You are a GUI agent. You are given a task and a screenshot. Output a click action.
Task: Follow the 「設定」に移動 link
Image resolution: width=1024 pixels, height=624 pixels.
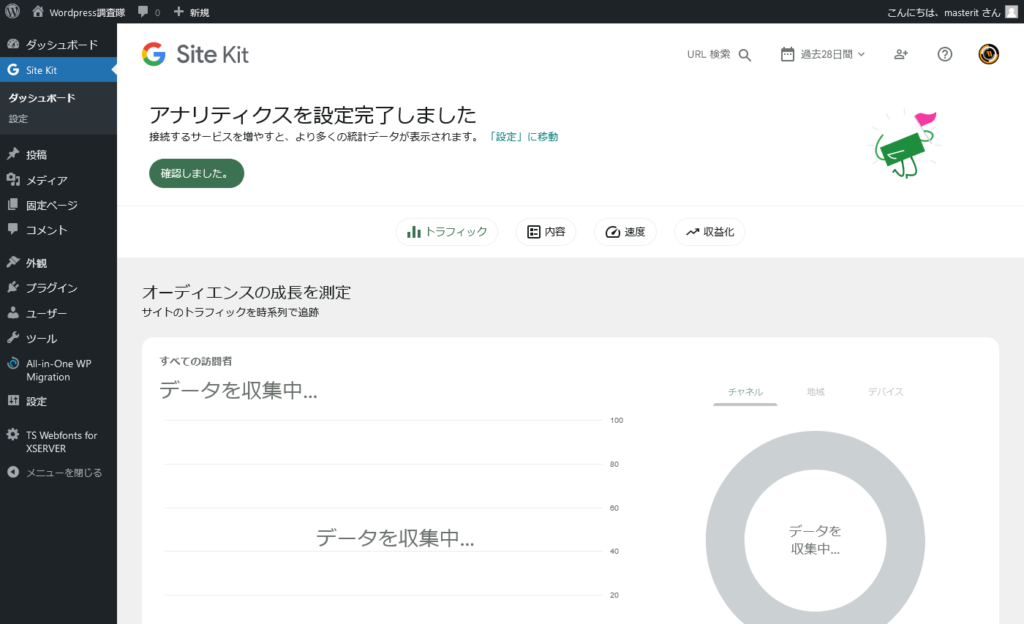click(523, 137)
